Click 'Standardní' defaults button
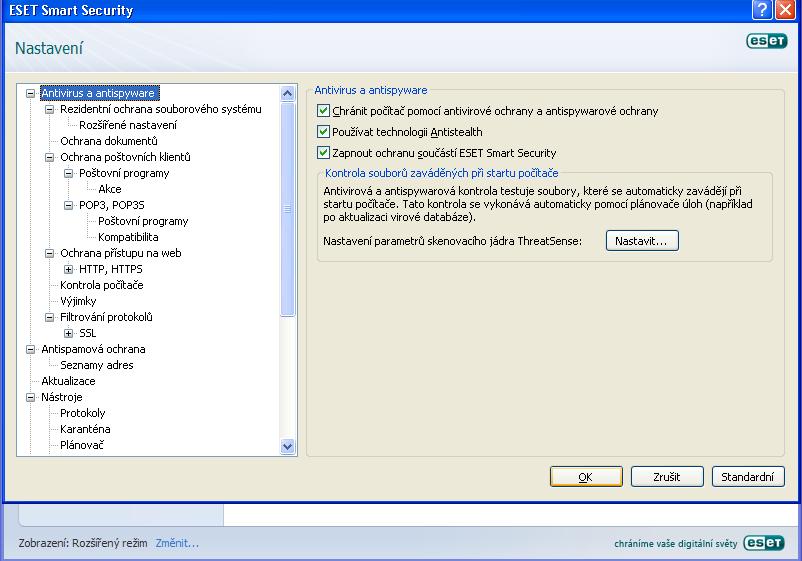Screen dimensions: 802x561 pyautogui.click(x=748, y=477)
